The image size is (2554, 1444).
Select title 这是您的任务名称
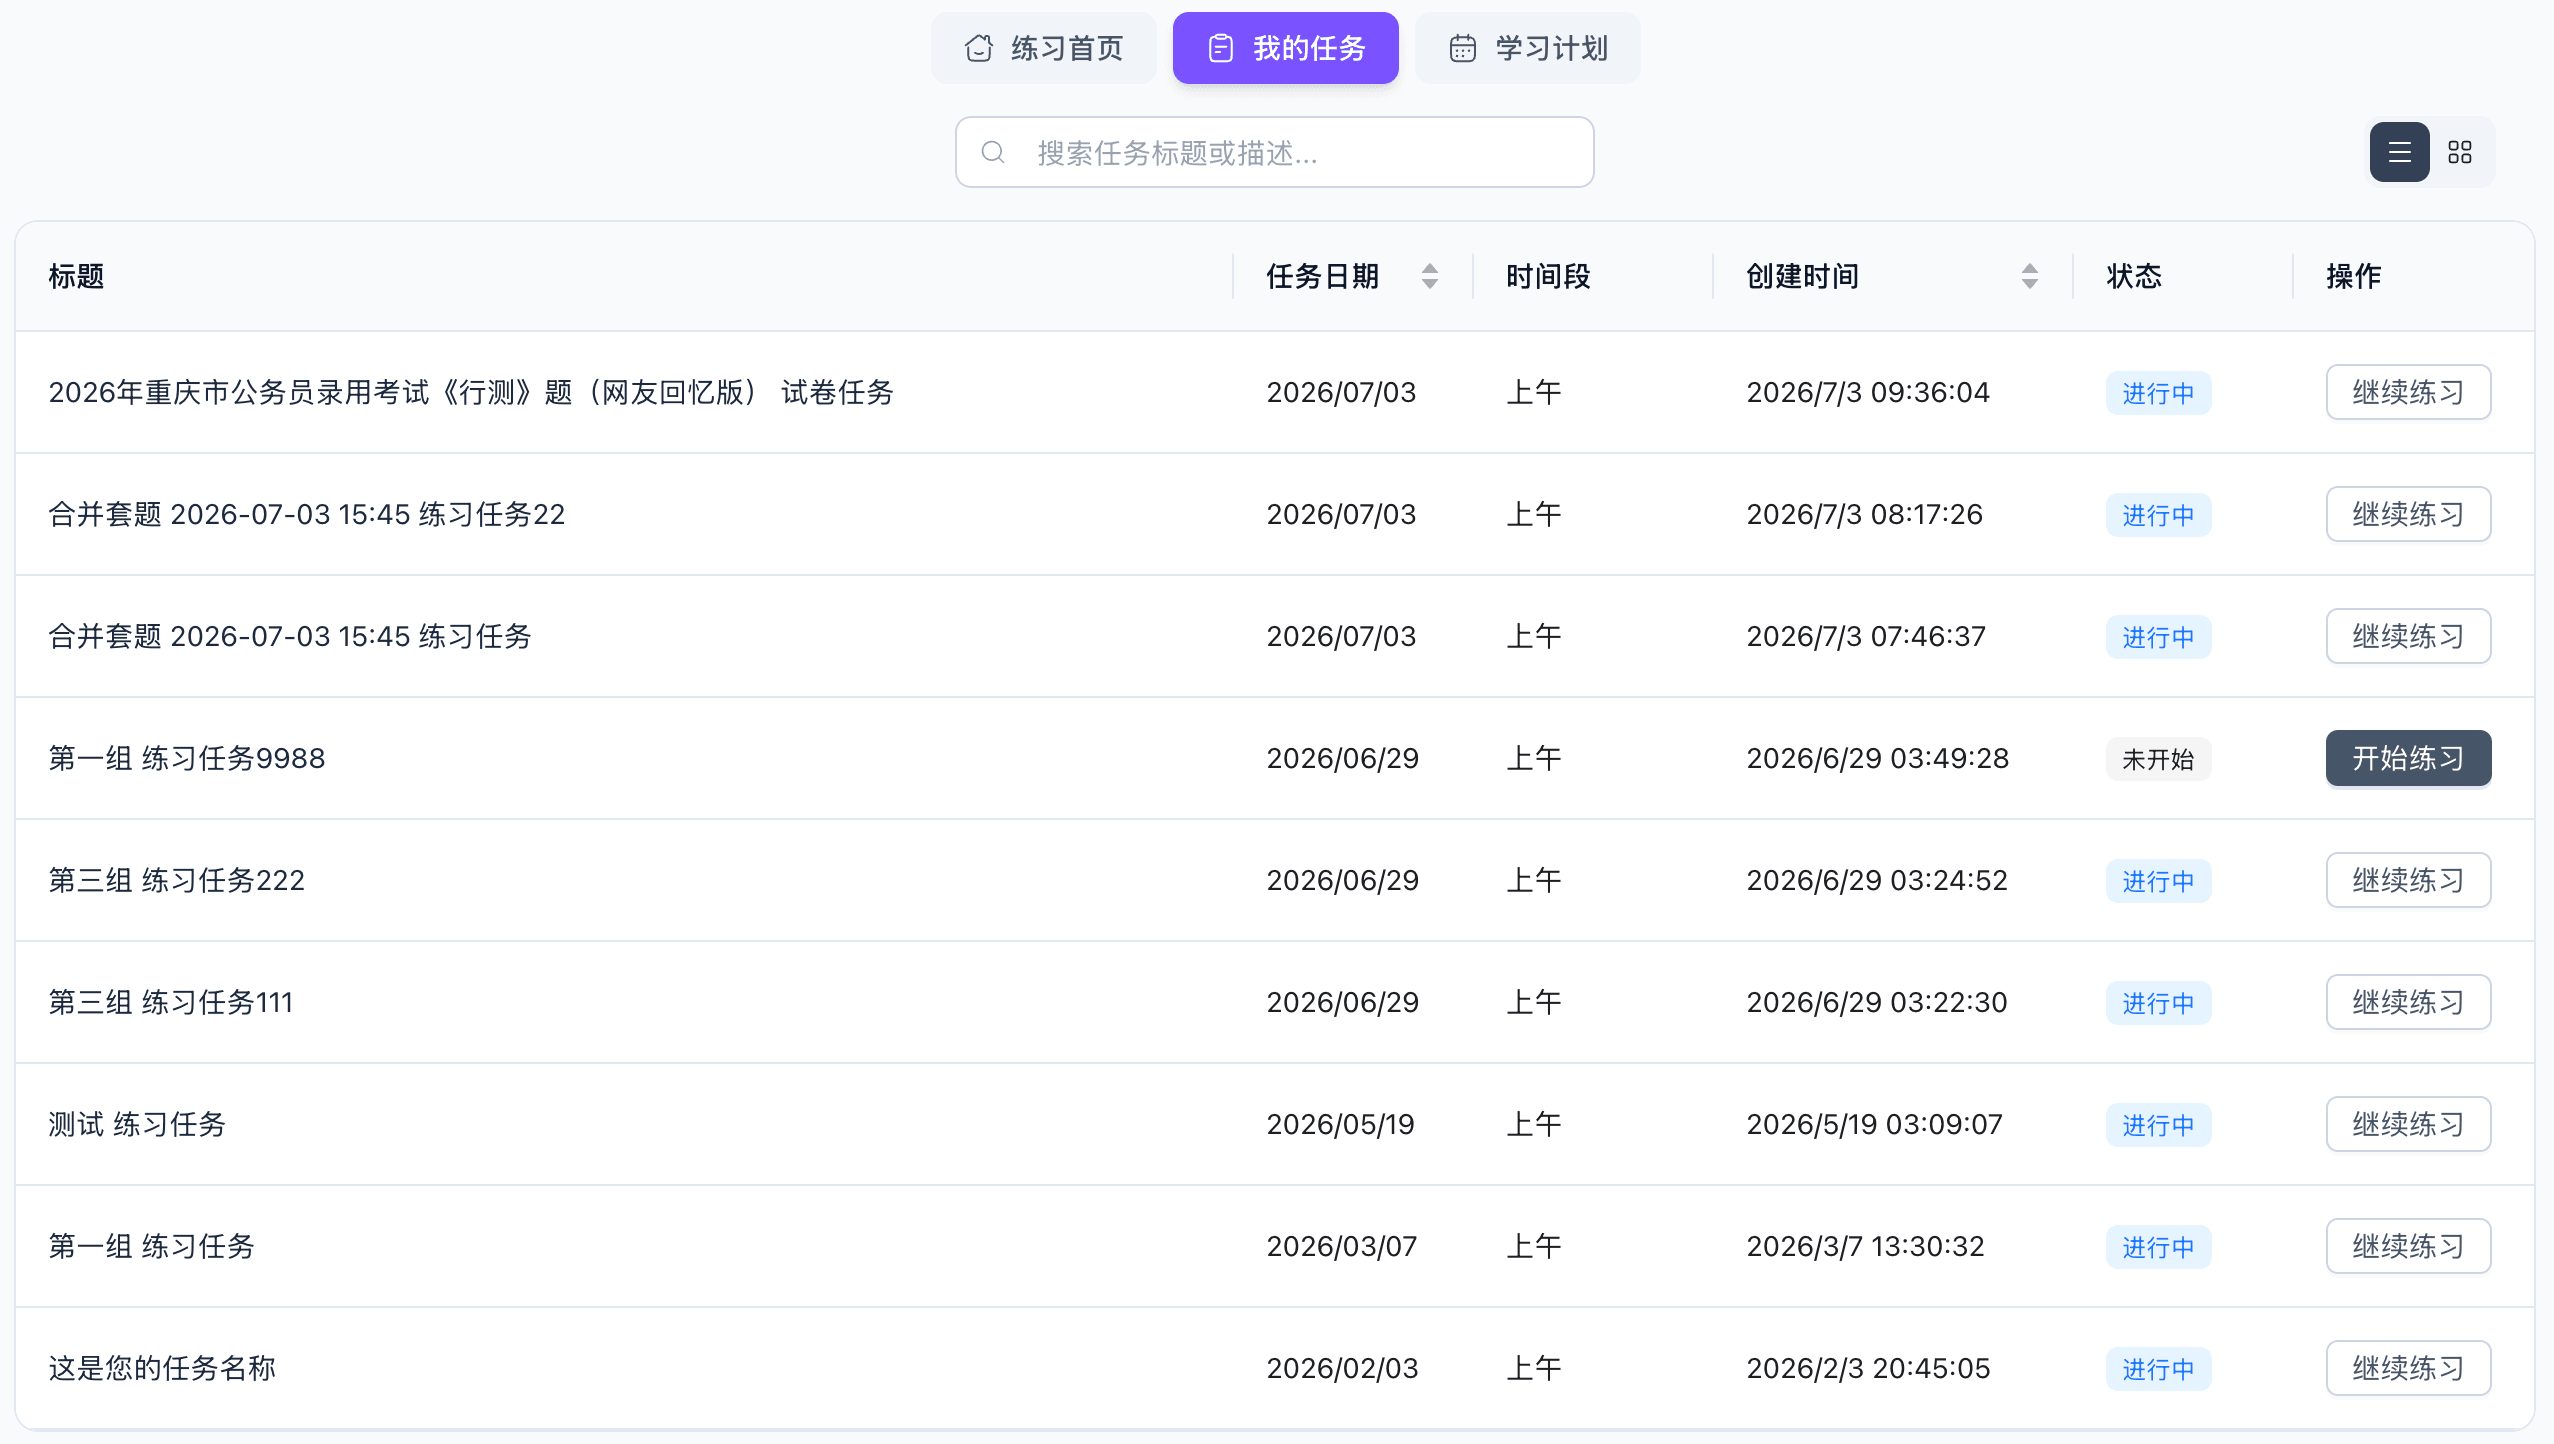(x=162, y=1368)
